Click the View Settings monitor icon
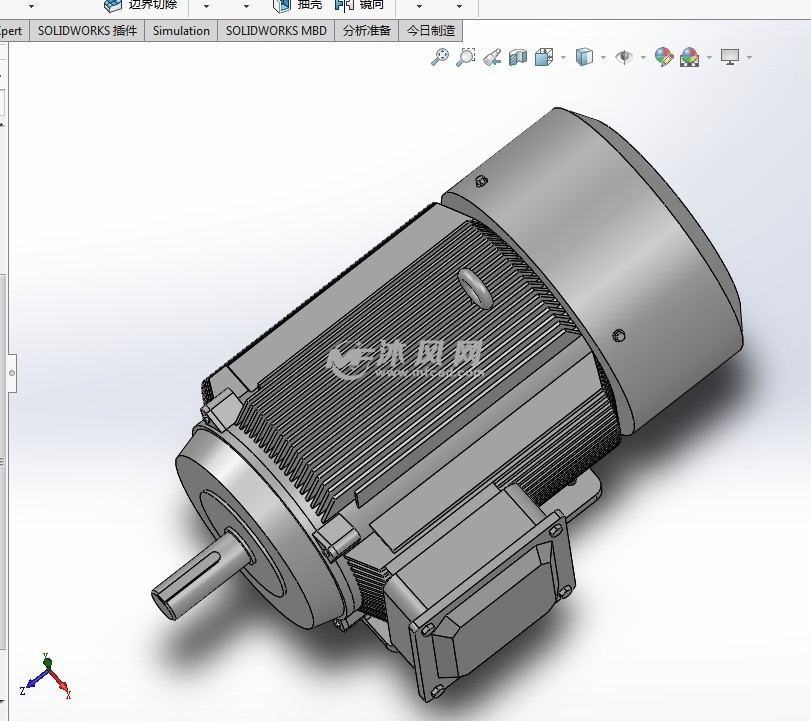 (732, 57)
